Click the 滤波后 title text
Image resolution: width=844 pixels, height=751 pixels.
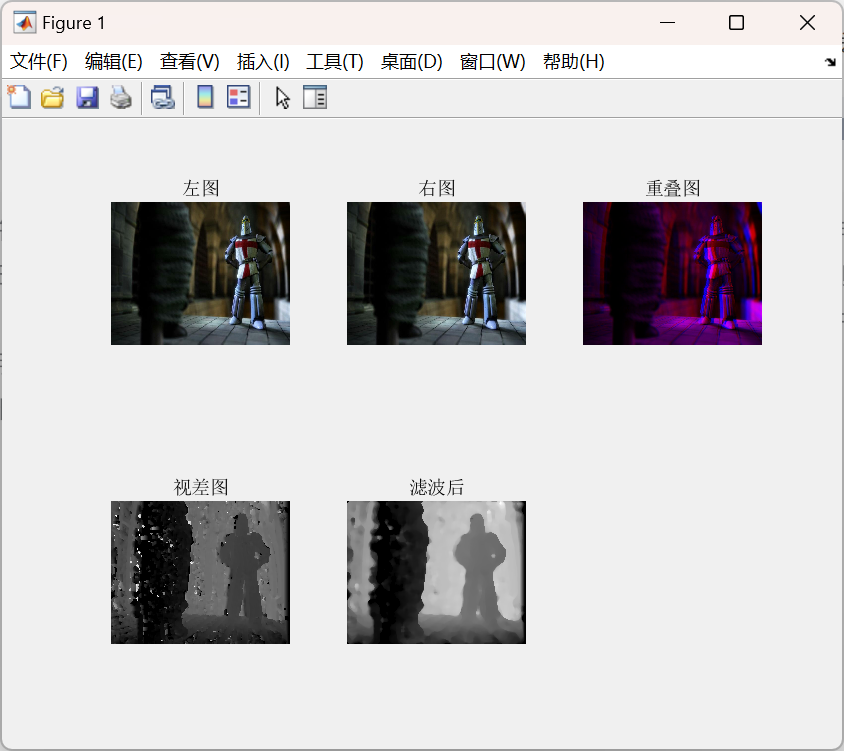point(437,487)
